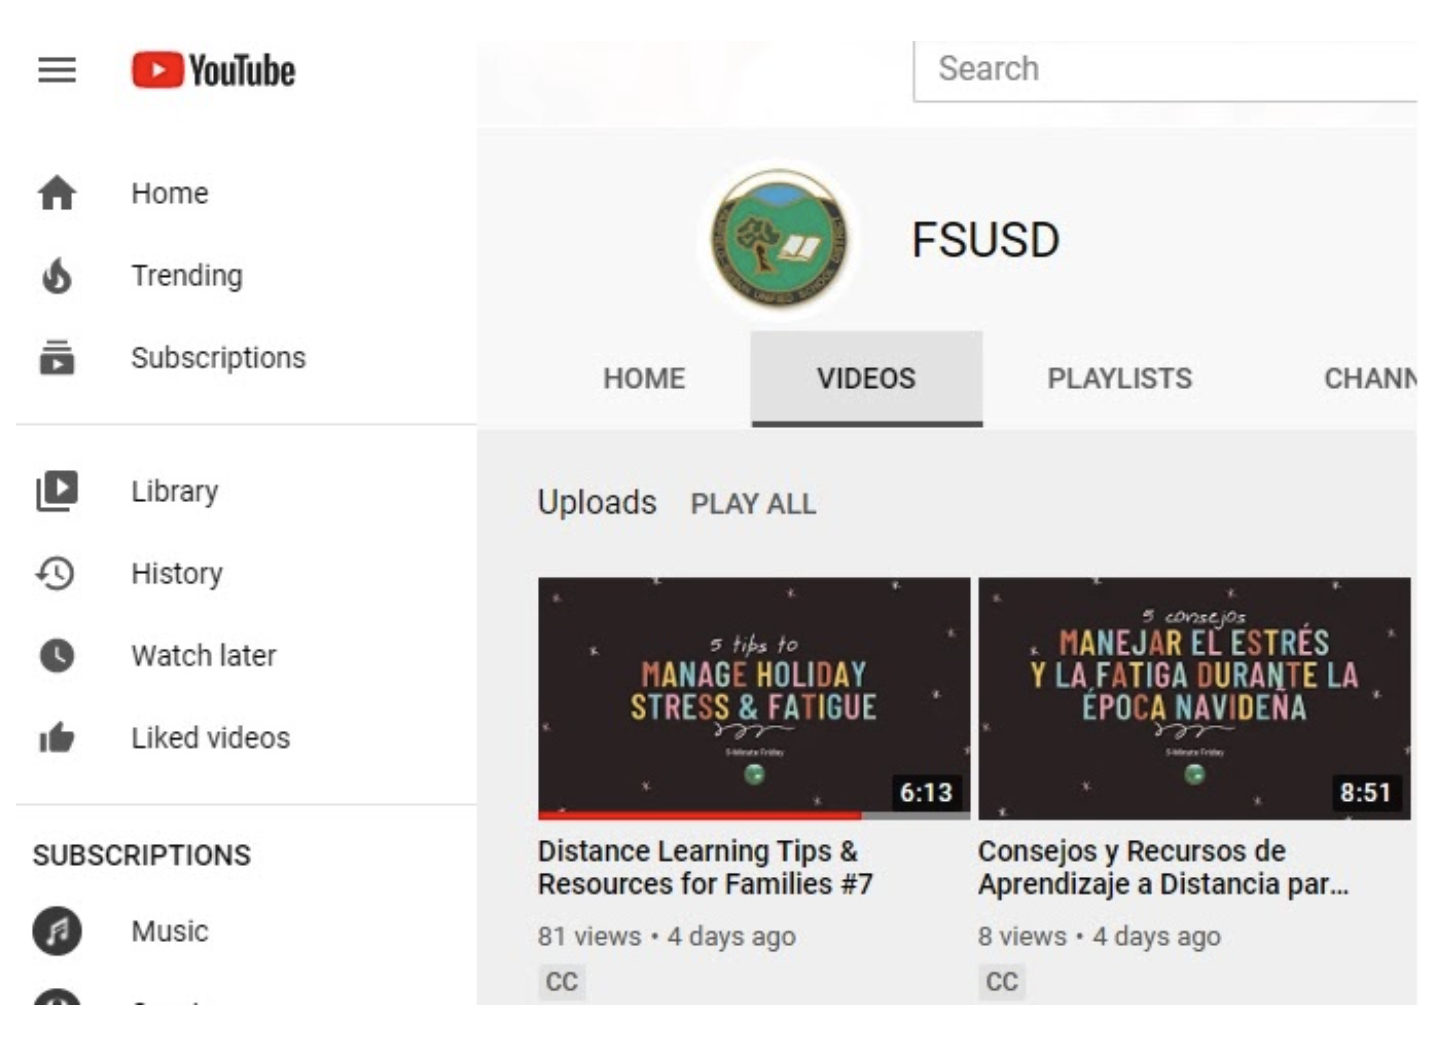Click the 6:13 duration badge
This screenshot has height=1044, width=1438.
tap(926, 792)
